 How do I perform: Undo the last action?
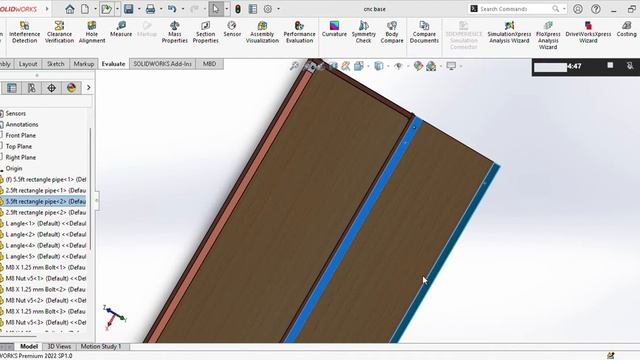point(172,9)
